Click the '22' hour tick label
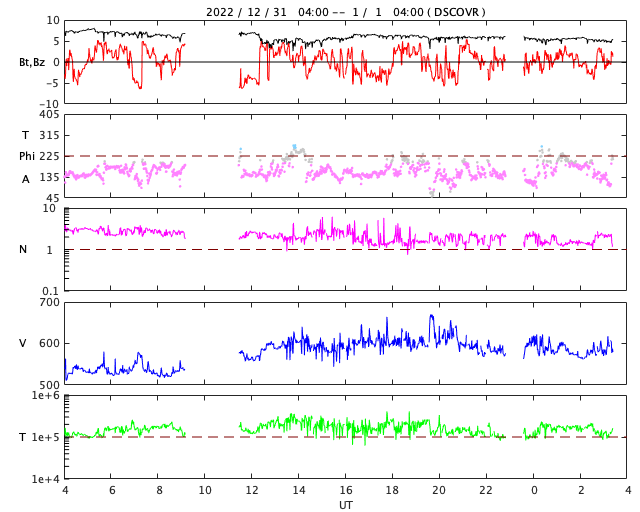This screenshot has height=512, width=640. 486,490
